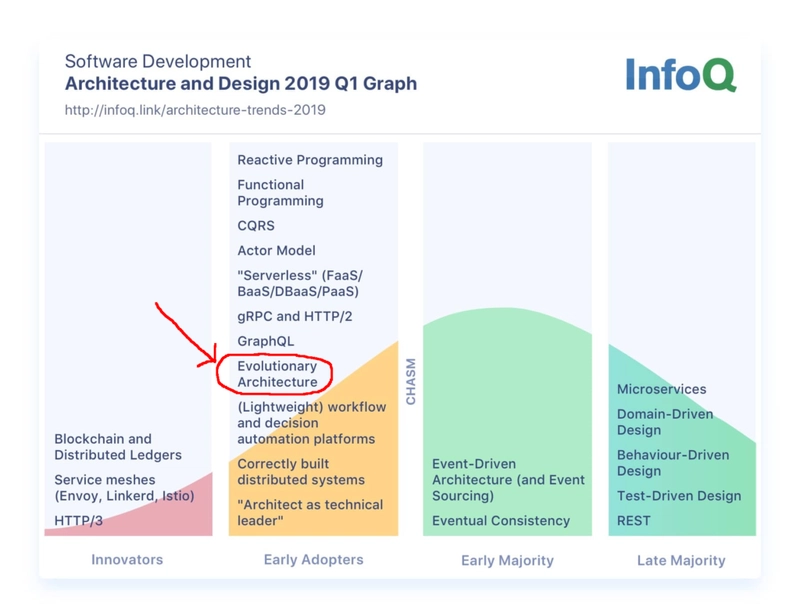Viewport: 800px width, 607px height.
Task: Select "Correctly built distributed systems"
Action: (x=301, y=472)
